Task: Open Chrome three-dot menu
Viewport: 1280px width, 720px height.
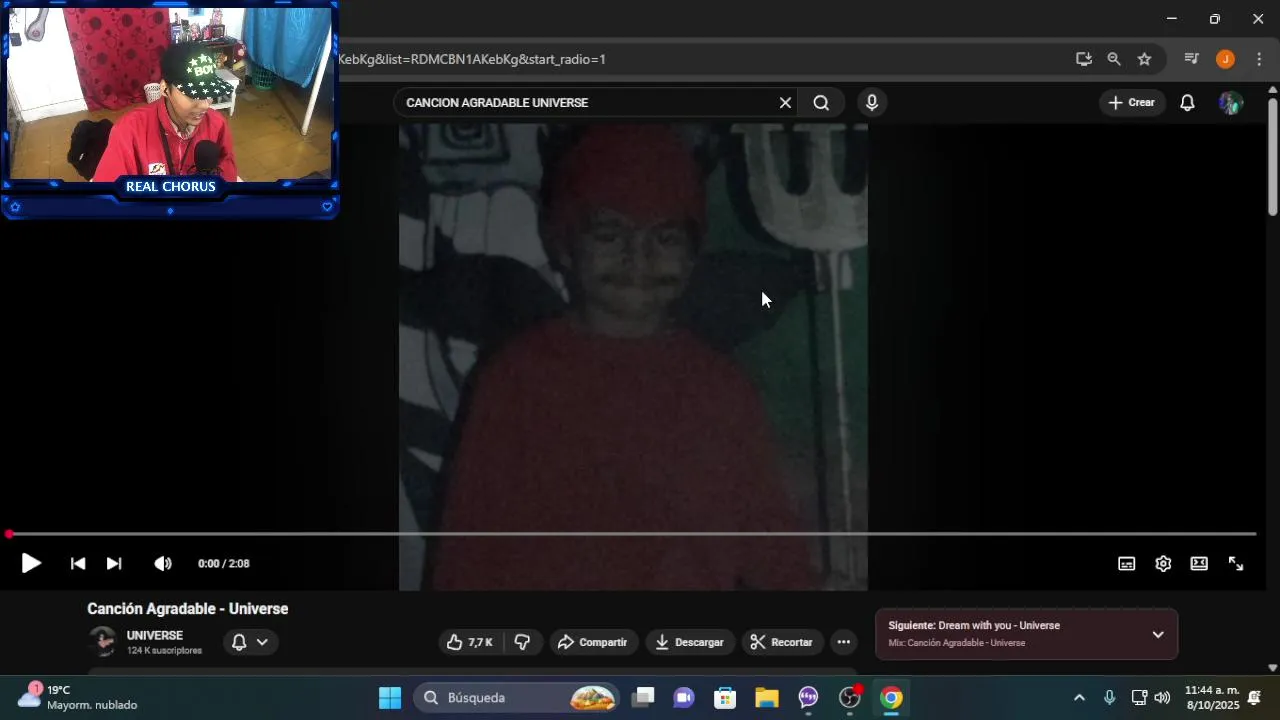Action: (1259, 59)
